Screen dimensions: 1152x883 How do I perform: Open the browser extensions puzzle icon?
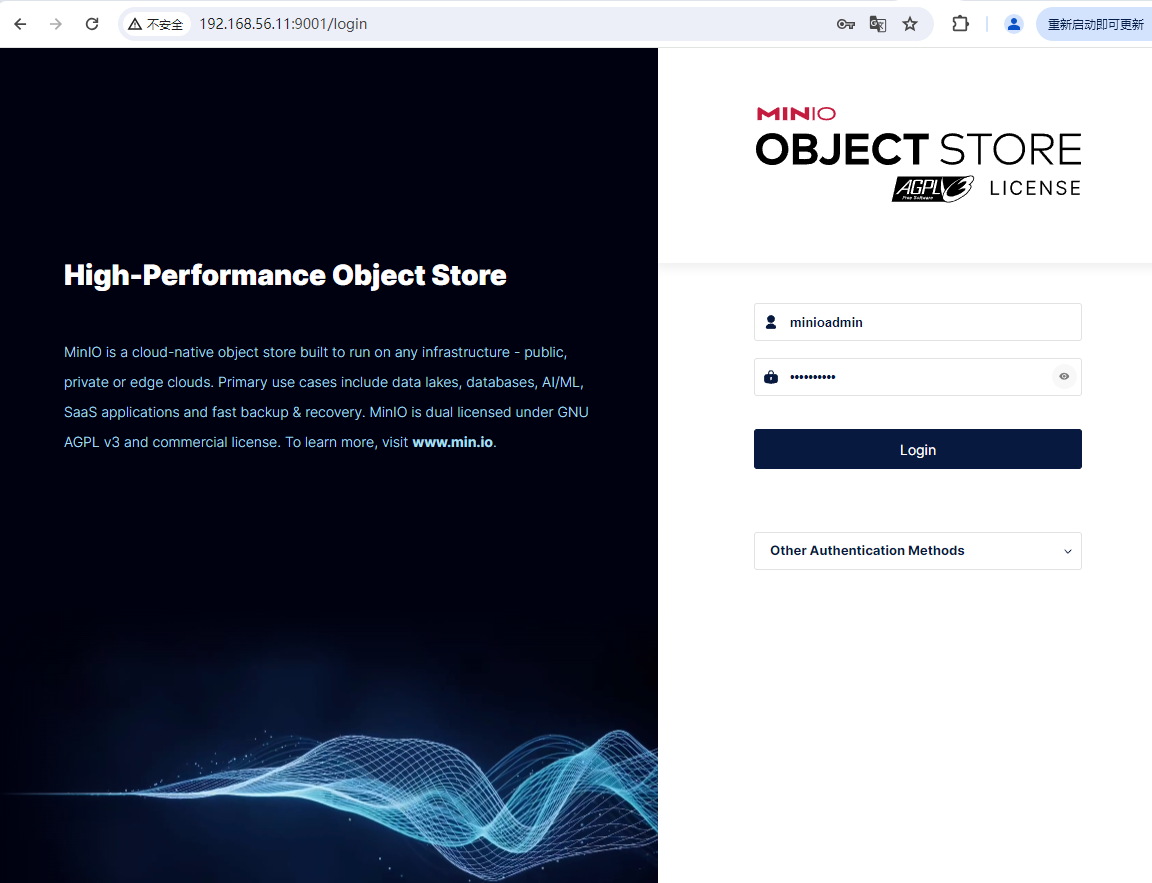tap(960, 23)
